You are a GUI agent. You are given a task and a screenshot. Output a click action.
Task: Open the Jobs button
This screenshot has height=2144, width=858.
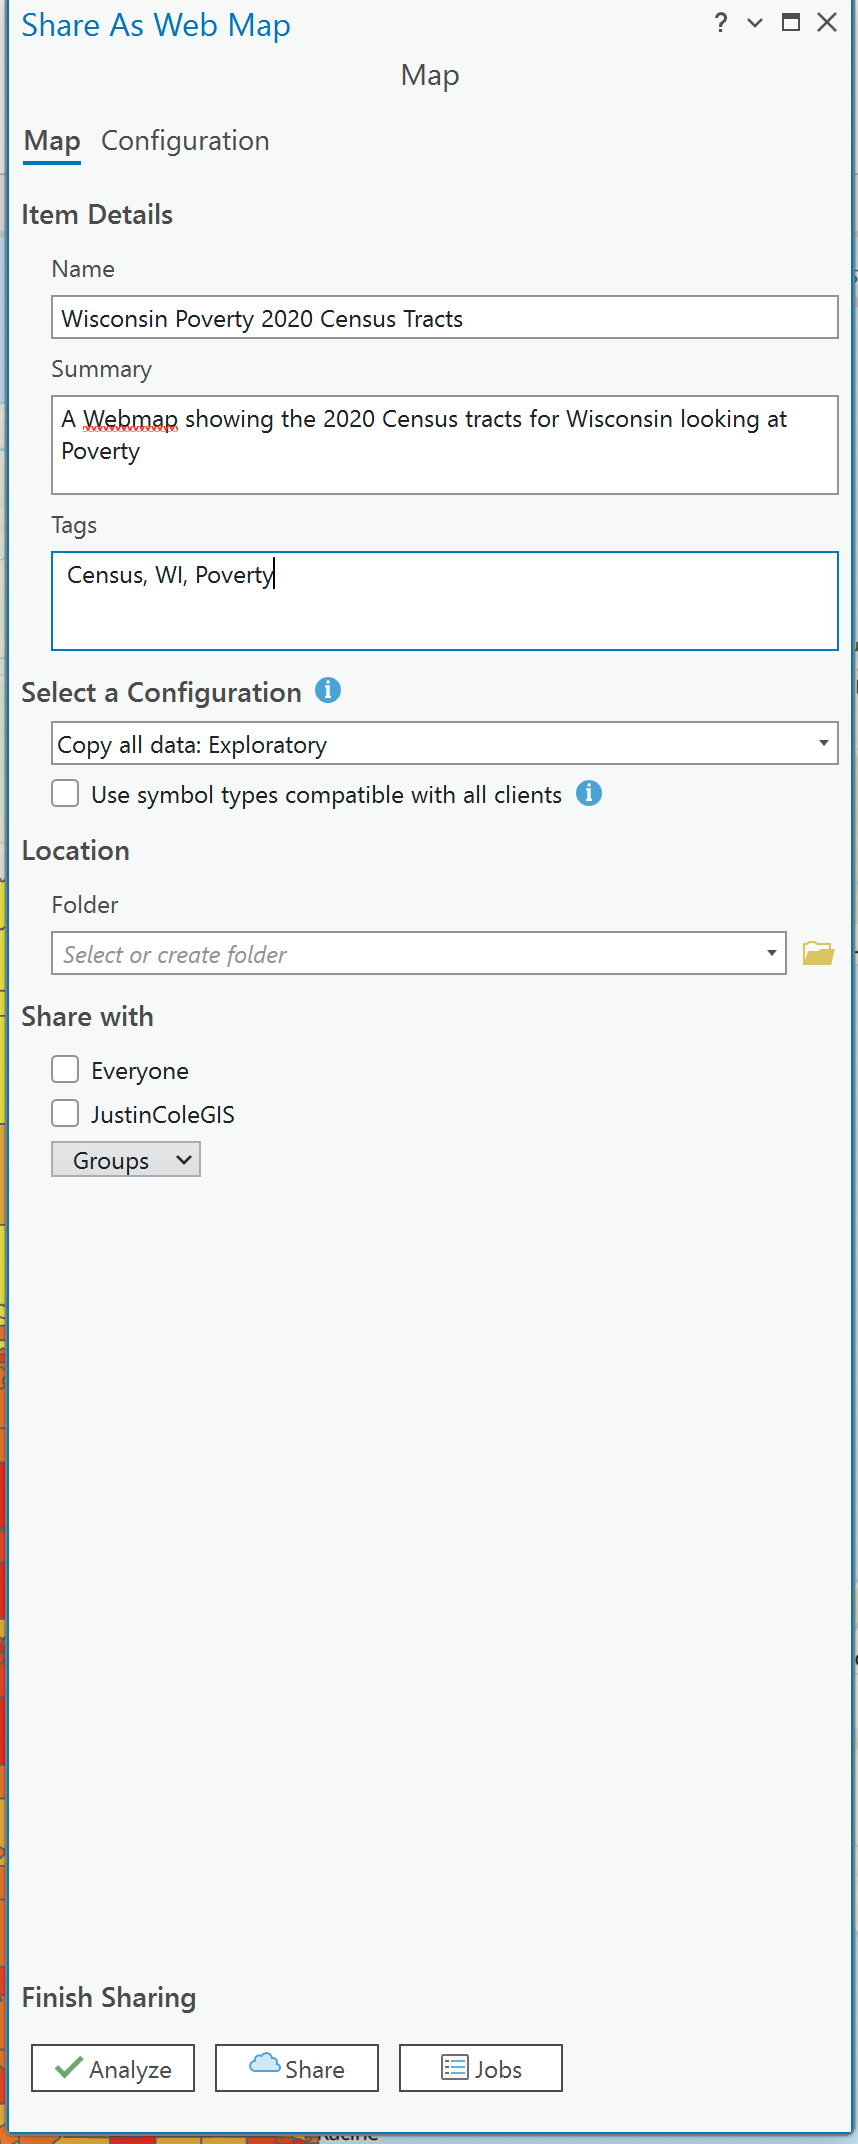[x=481, y=2068]
